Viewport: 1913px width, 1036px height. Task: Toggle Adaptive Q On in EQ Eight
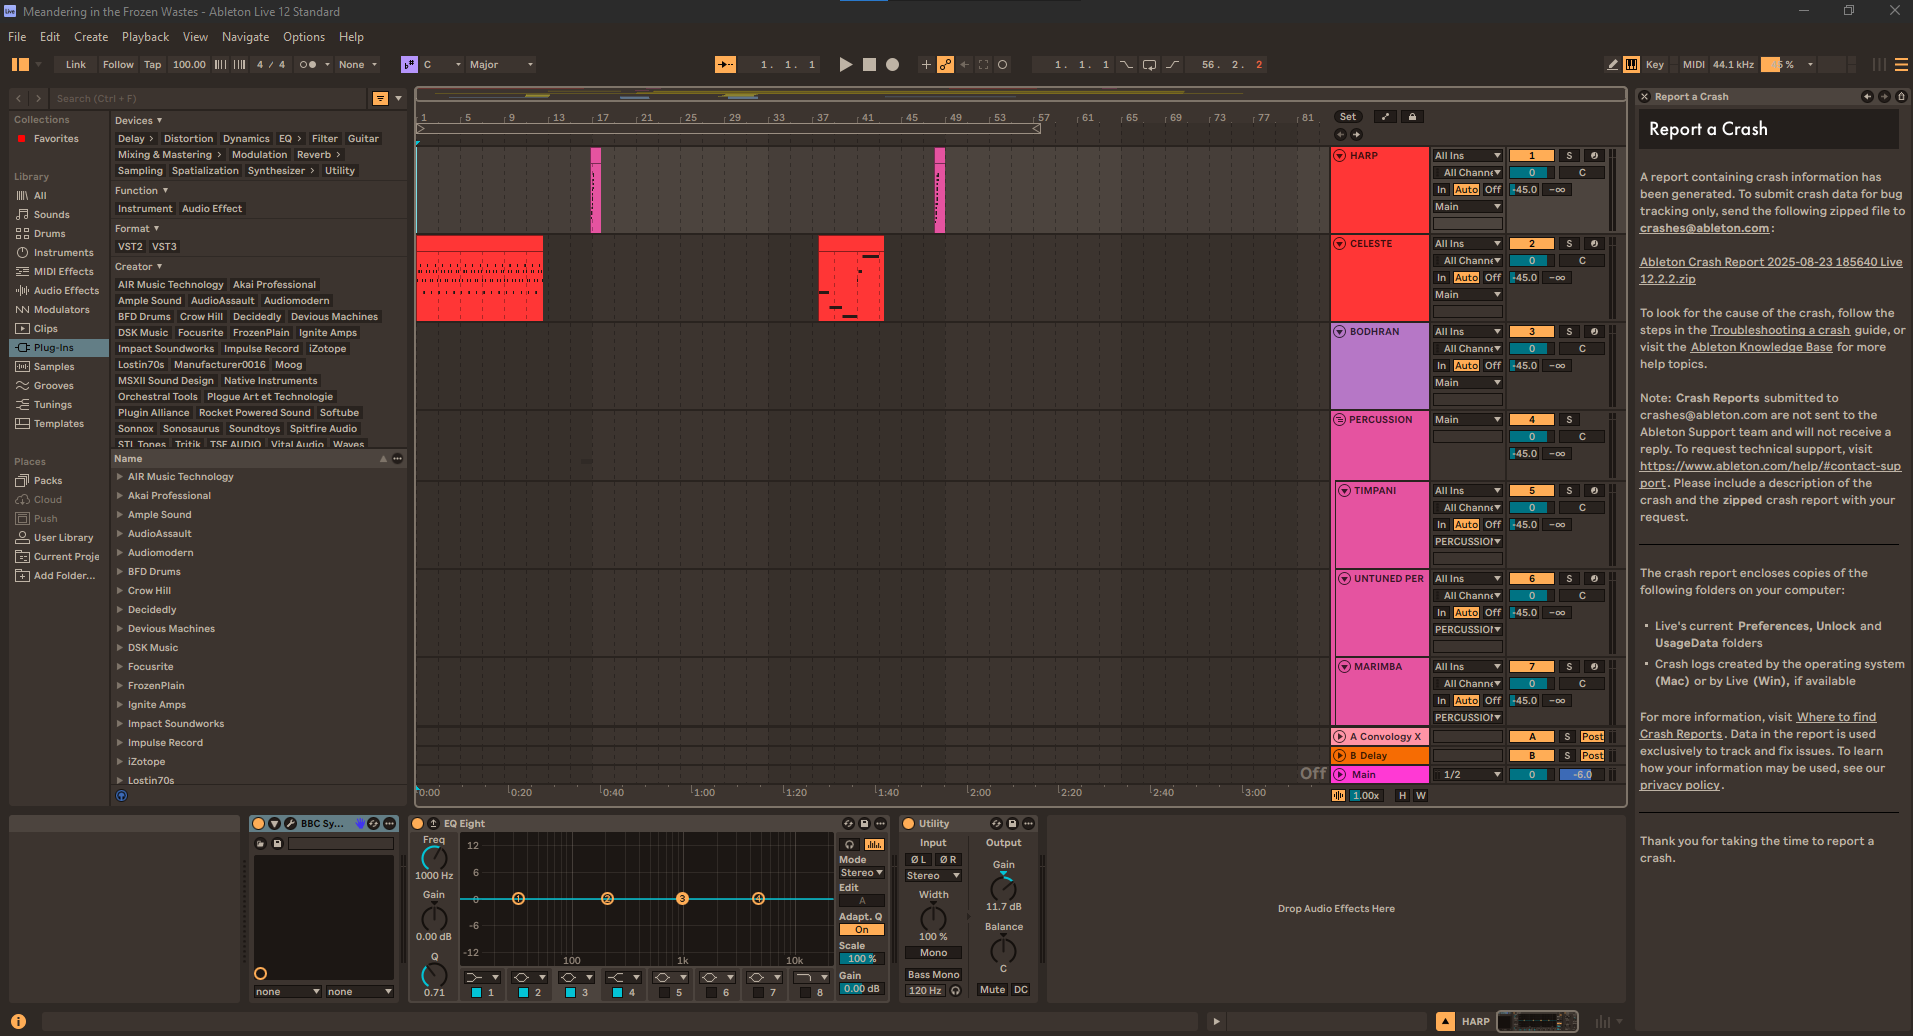[x=861, y=930]
